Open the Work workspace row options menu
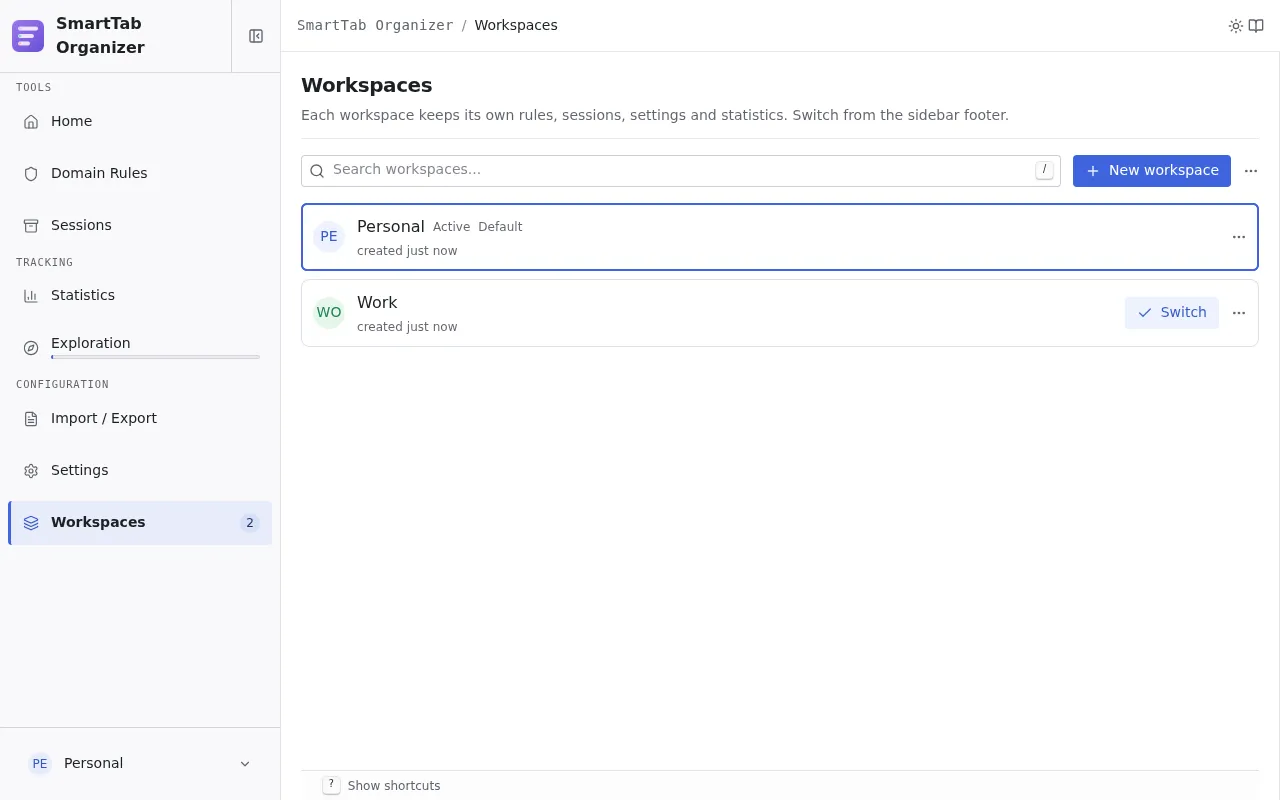Viewport: 1280px width, 800px height. [x=1239, y=313]
